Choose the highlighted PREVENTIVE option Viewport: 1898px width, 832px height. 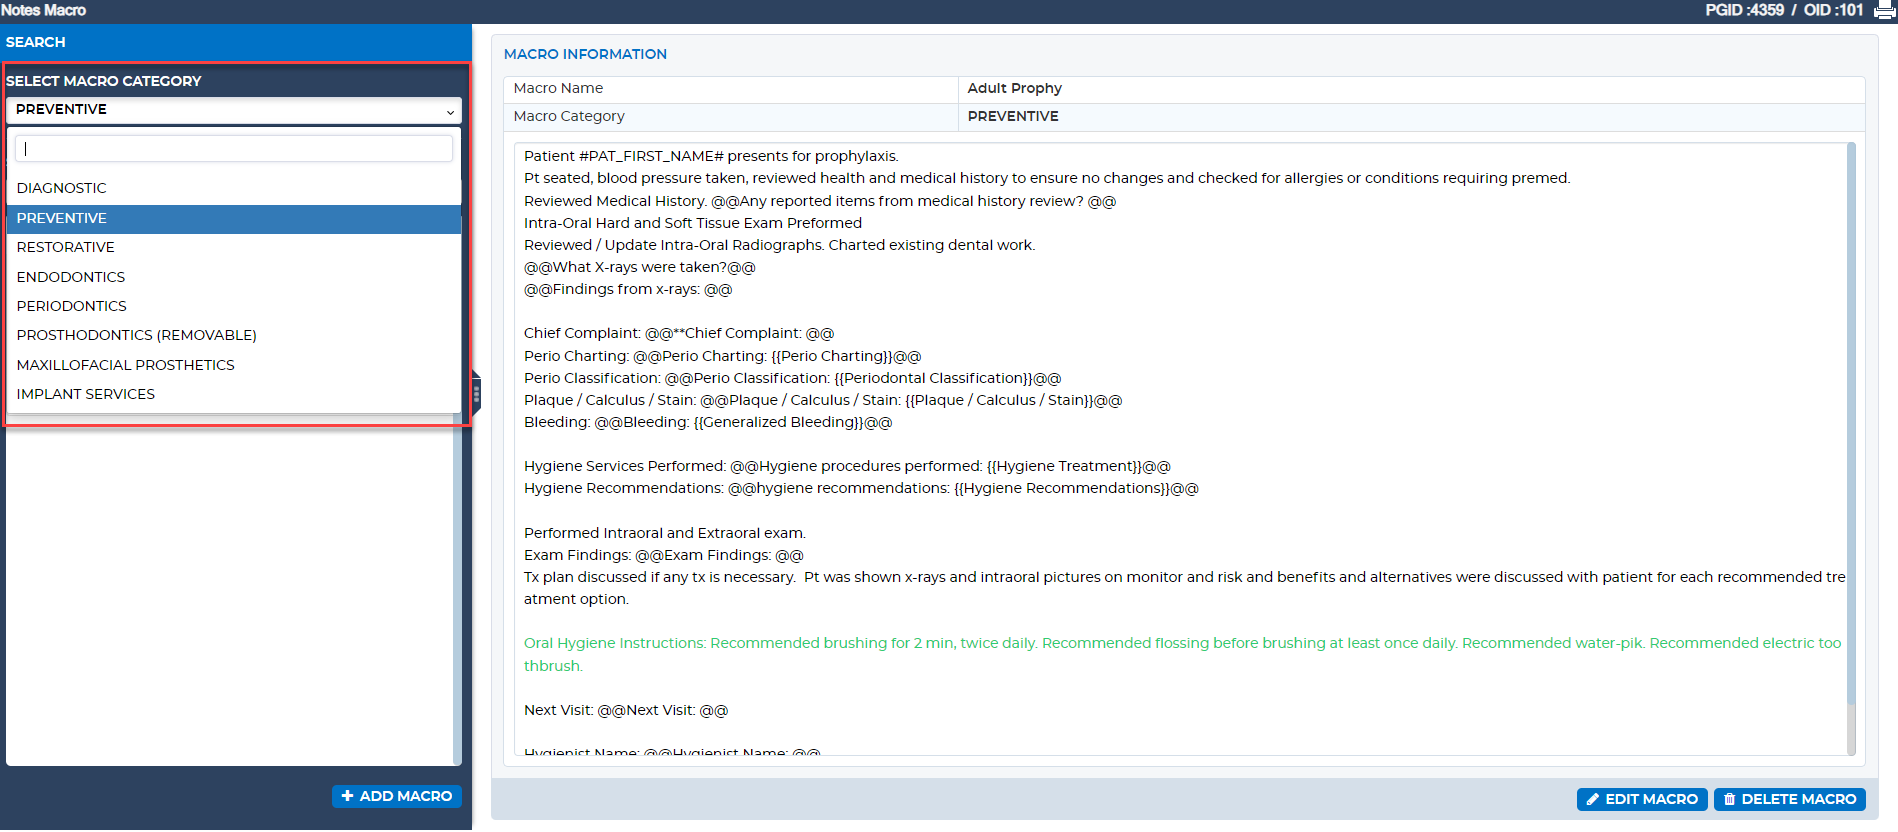[x=61, y=218]
